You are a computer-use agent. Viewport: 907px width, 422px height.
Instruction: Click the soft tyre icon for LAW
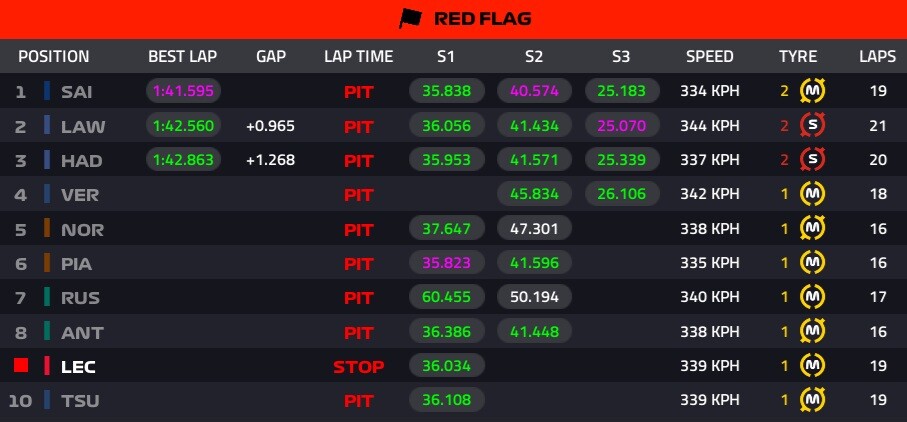(x=814, y=126)
